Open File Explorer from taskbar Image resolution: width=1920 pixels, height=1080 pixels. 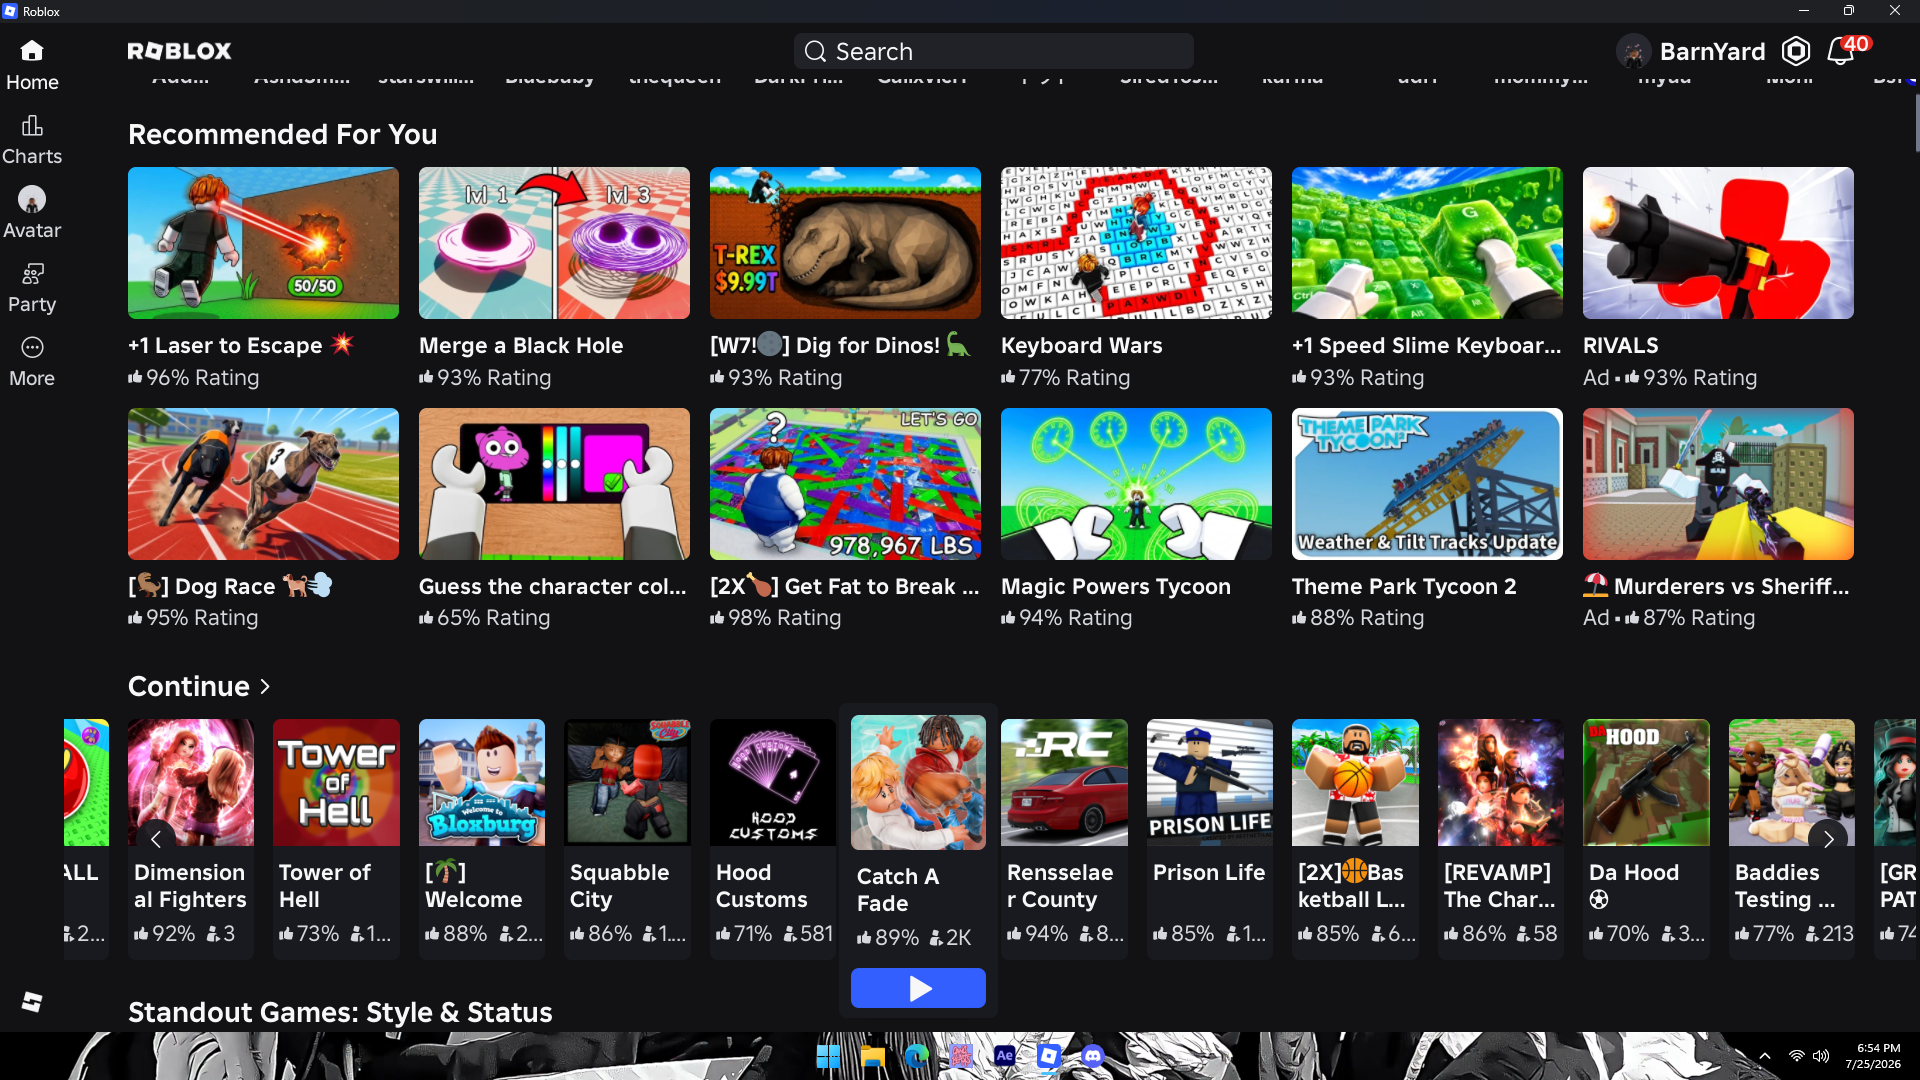click(x=872, y=1056)
